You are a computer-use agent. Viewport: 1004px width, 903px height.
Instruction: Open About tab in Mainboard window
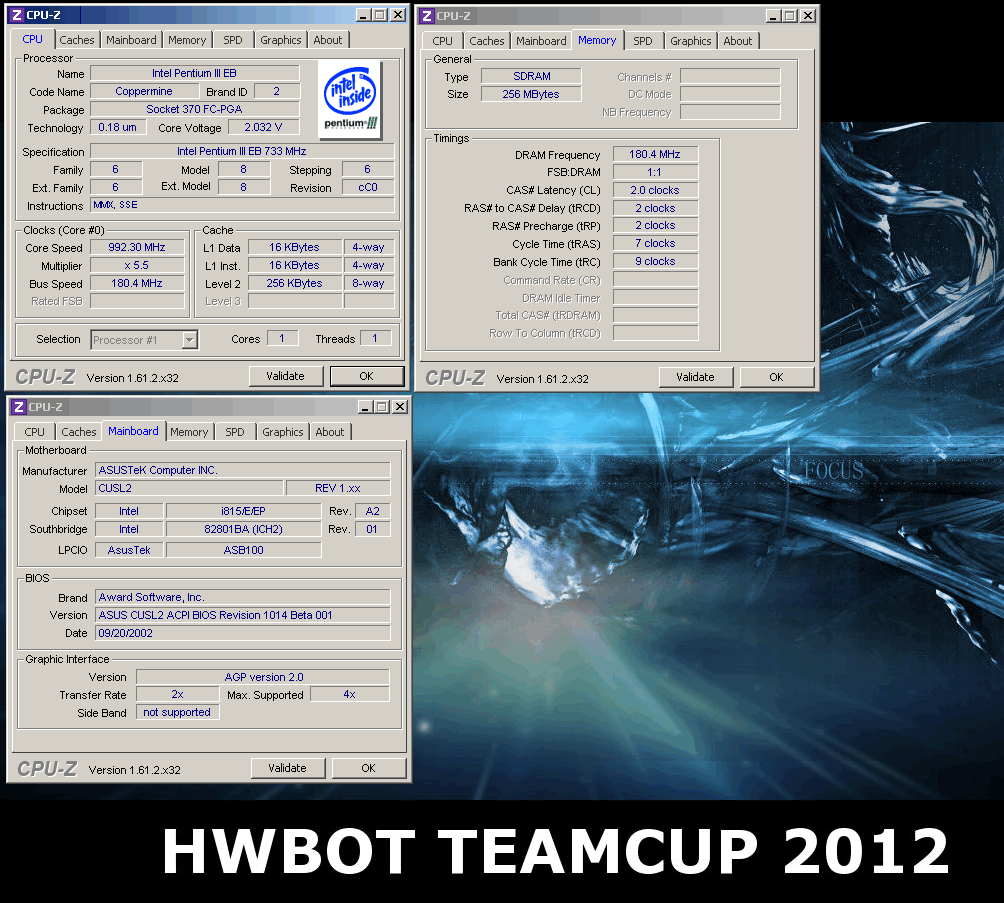[x=330, y=432]
